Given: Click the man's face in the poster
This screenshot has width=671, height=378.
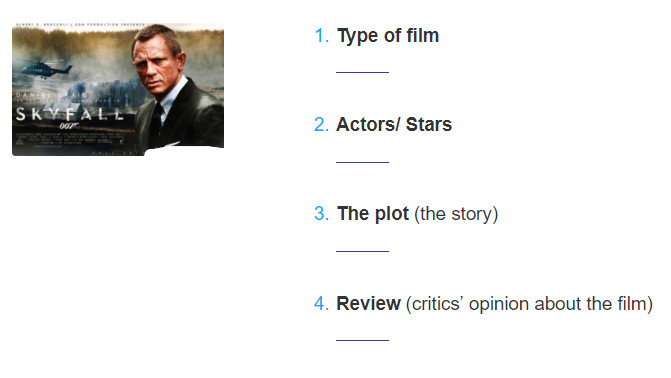Looking at the screenshot, I should coord(156,64).
